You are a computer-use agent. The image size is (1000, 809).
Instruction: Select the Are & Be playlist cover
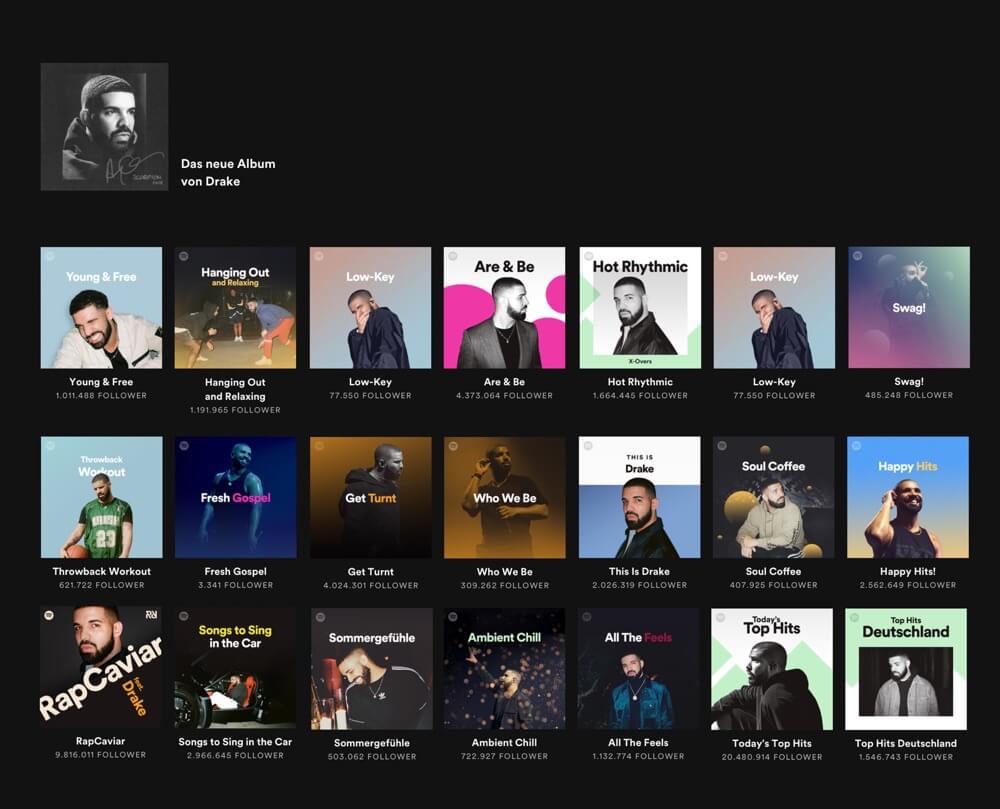(x=504, y=307)
